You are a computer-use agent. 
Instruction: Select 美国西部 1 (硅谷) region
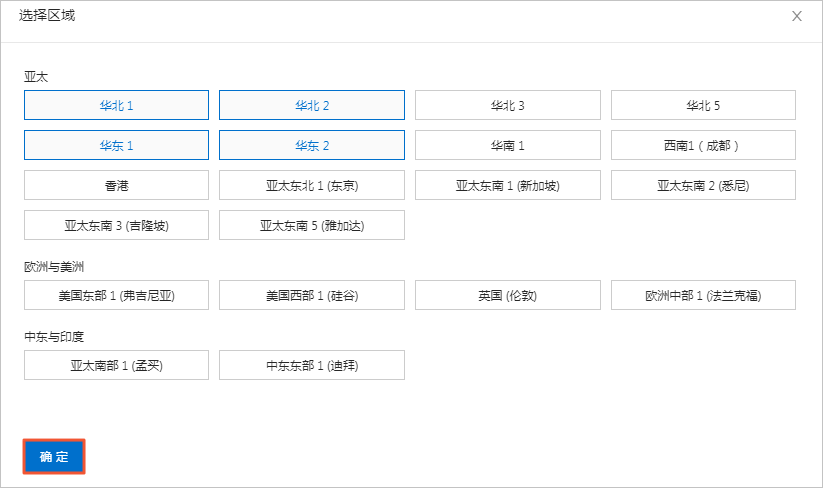coord(312,295)
